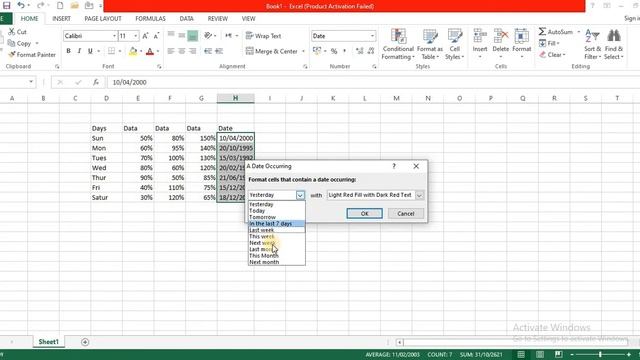Toggle Align Right horizontal alignment
The height and width of the screenshot is (360, 640).
(192, 51)
